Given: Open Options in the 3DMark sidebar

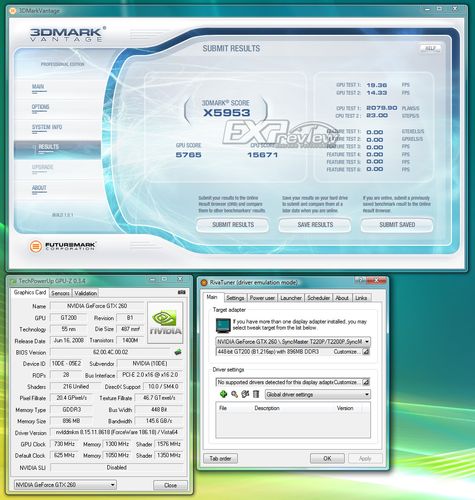Looking at the screenshot, I should point(40,107).
